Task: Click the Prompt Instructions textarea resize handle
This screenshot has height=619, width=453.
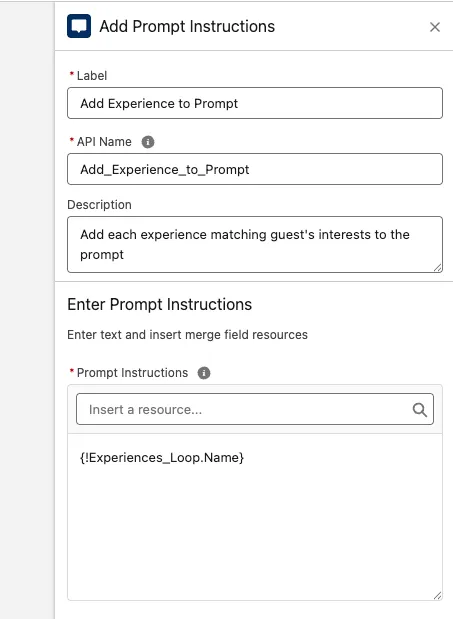Action: click(x=438, y=596)
